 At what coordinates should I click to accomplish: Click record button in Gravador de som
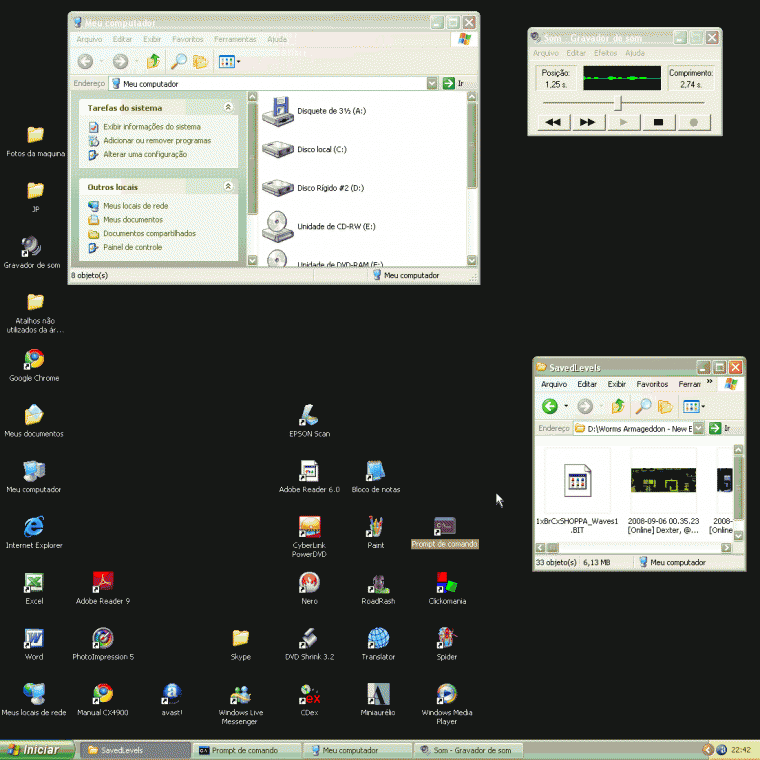tap(694, 122)
